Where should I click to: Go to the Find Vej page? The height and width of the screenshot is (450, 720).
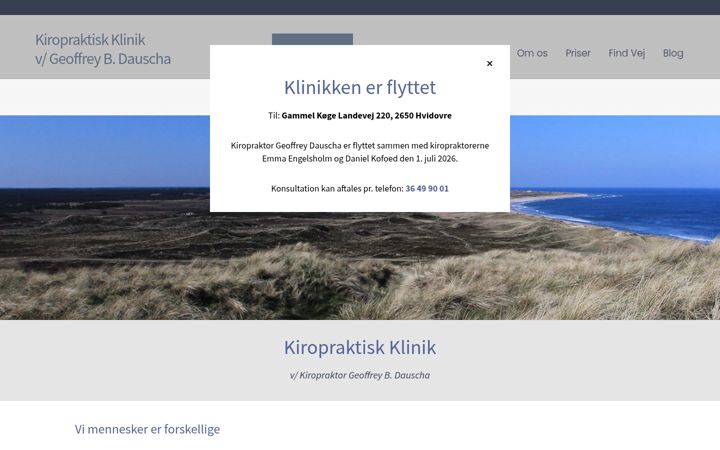(626, 53)
